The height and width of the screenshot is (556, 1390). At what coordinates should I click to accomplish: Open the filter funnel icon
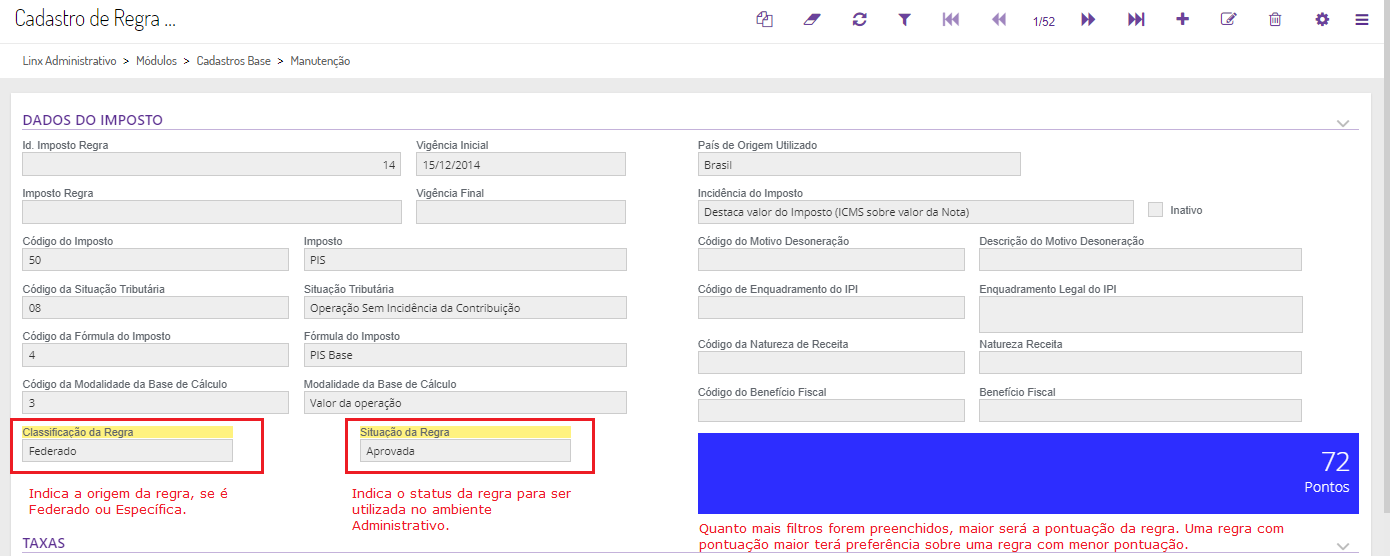click(904, 19)
